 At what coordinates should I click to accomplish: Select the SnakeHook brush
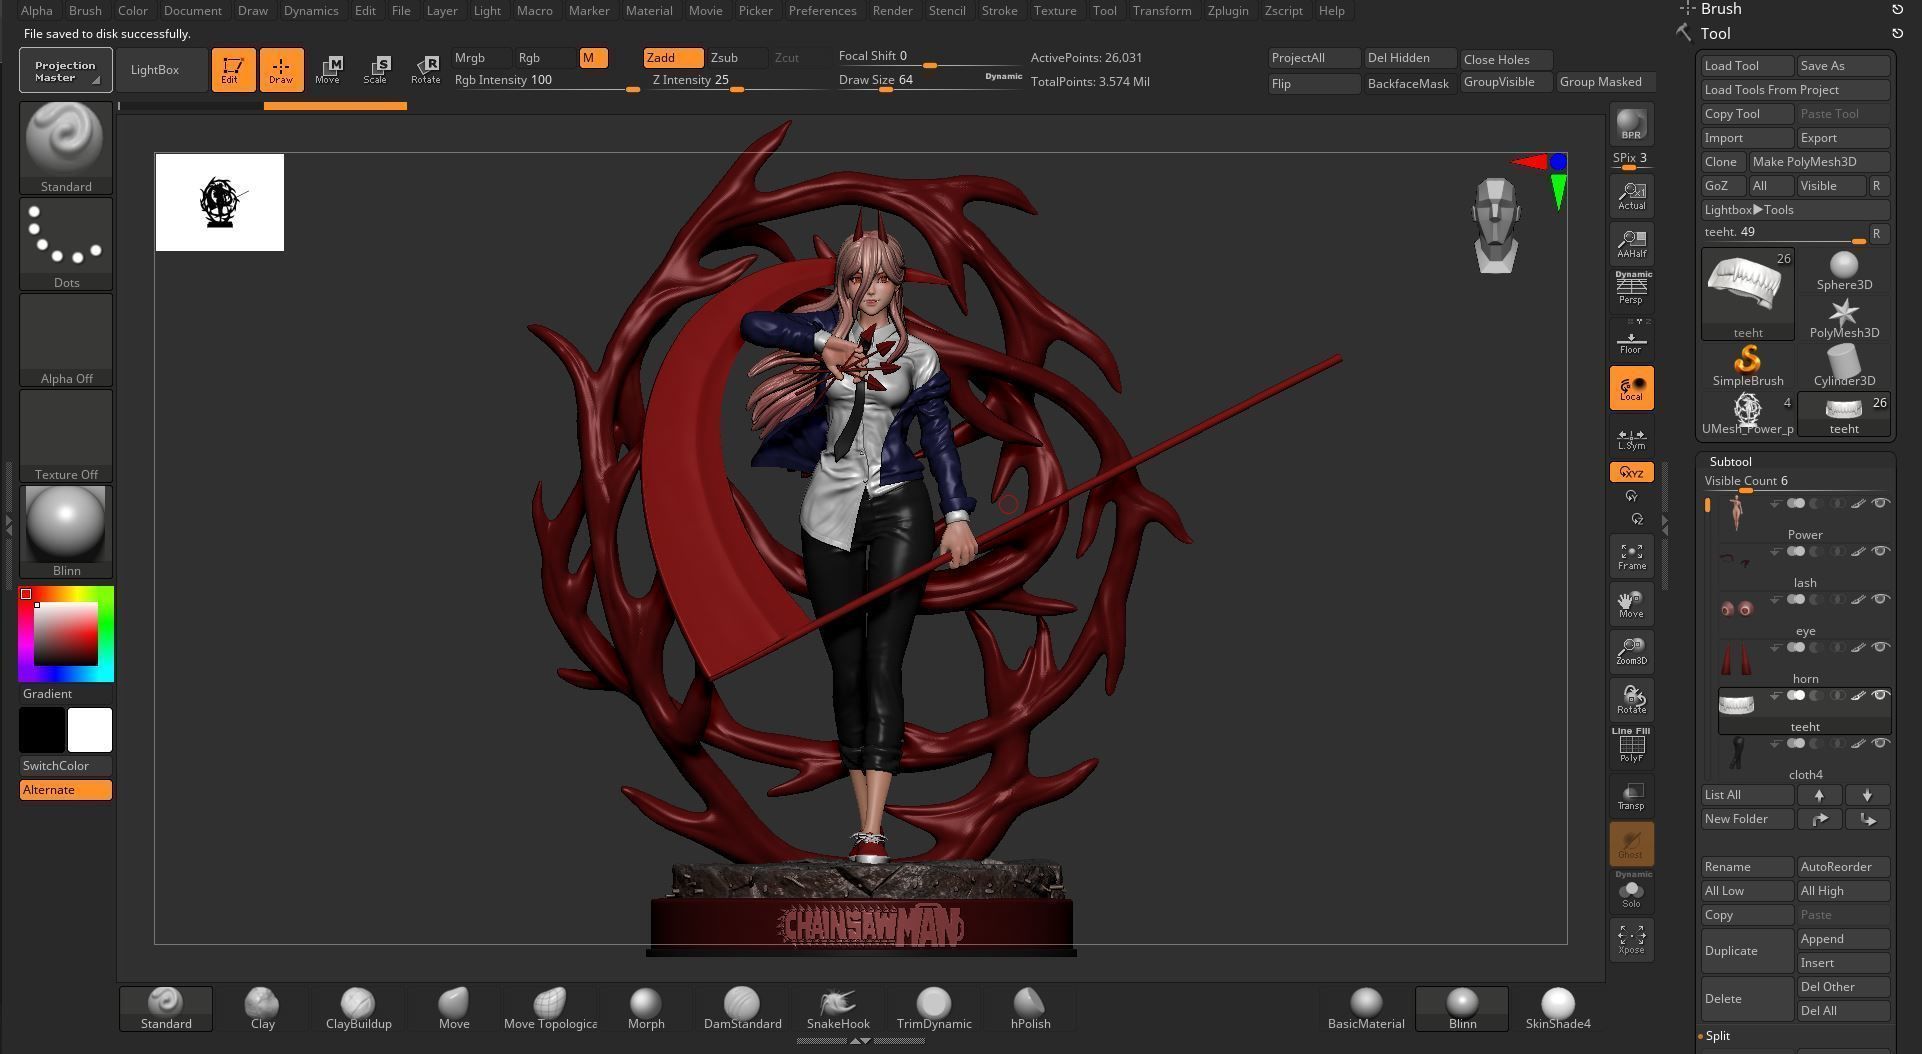click(838, 1009)
